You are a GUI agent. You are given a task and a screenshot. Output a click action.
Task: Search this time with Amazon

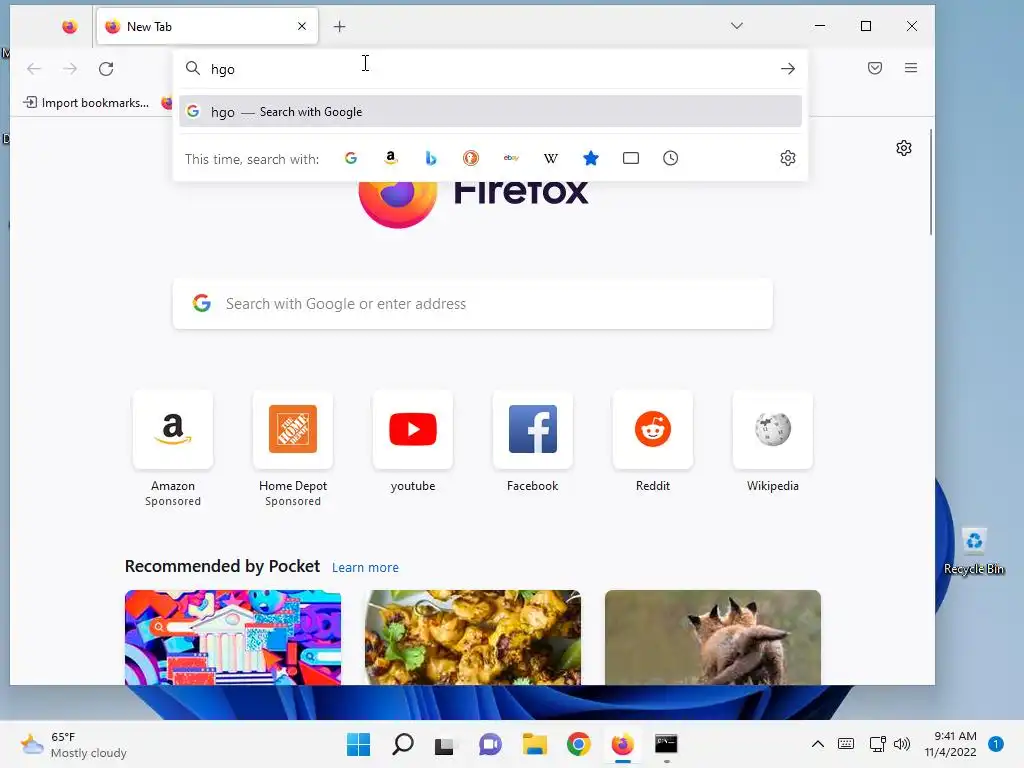(x=391, y=158)
